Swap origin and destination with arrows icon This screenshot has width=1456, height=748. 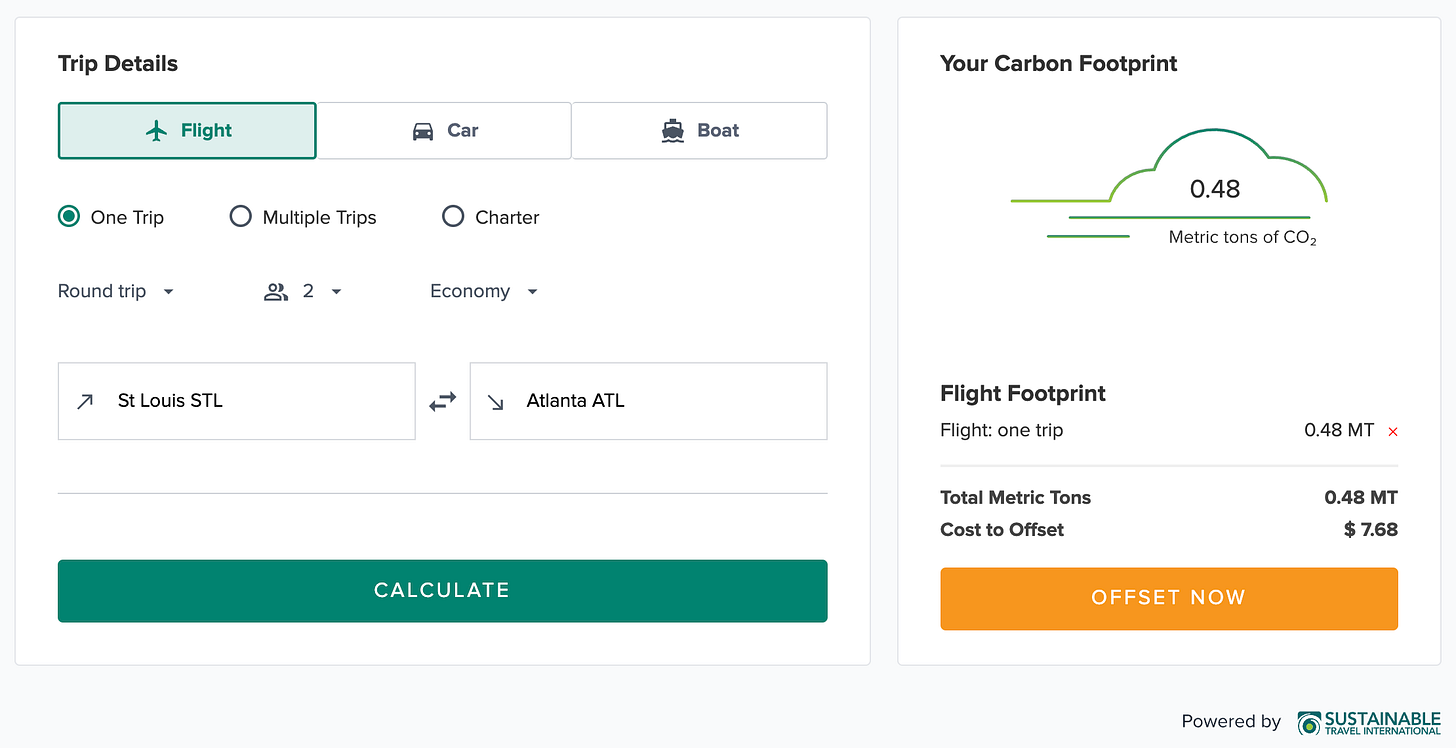[442, 401]
